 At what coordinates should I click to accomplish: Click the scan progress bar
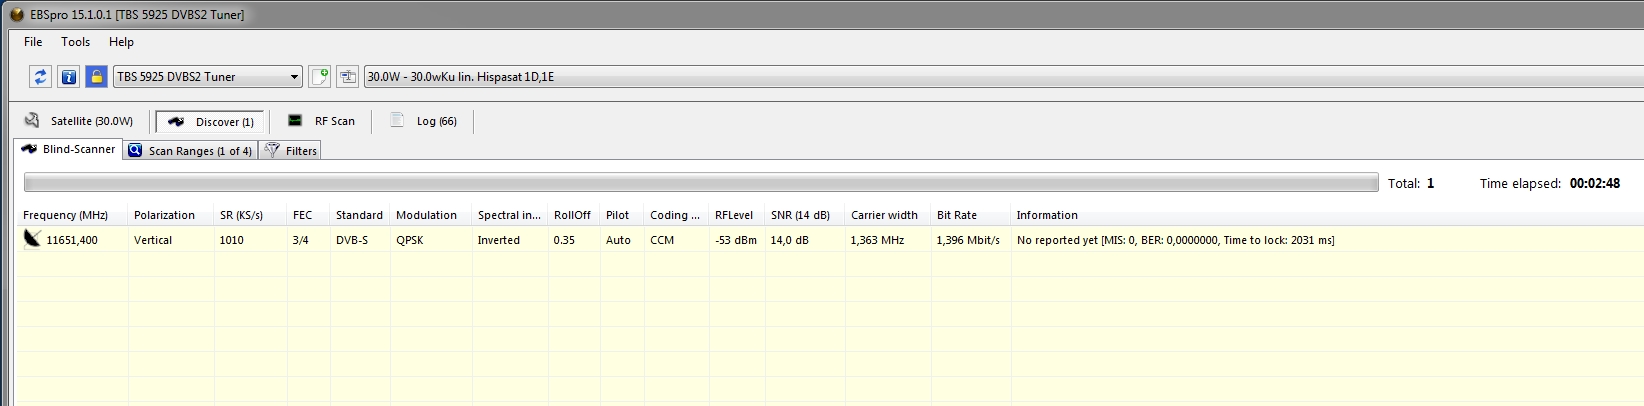(x=700, y=183)
